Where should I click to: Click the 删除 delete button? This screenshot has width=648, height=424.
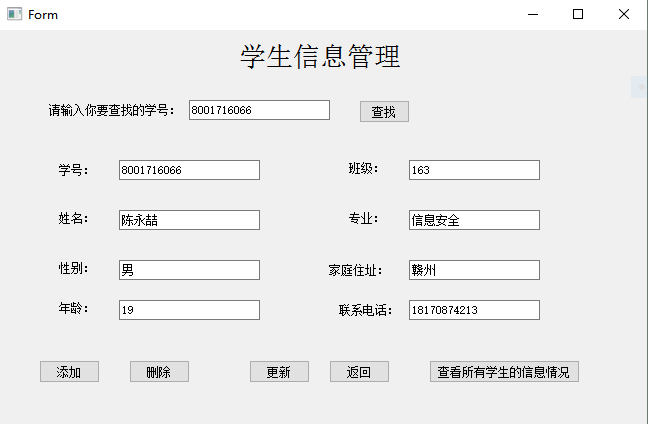(x=160, y=372)
